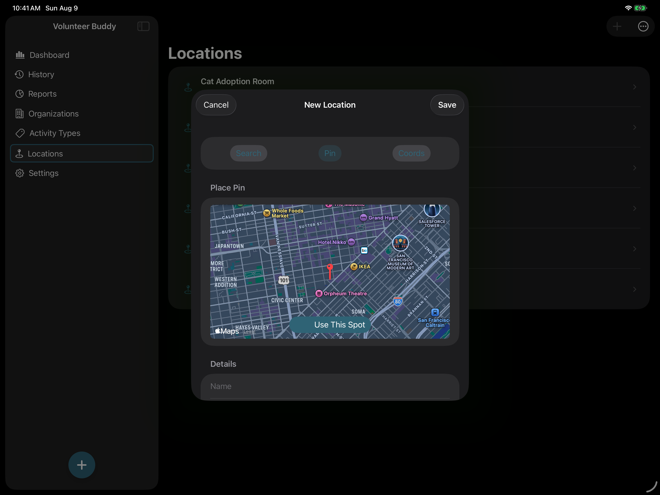This screenshot has width=660, height=495.
Task: Open the Cat Adoption Room row chevron
Action: (x=634, y=87)
